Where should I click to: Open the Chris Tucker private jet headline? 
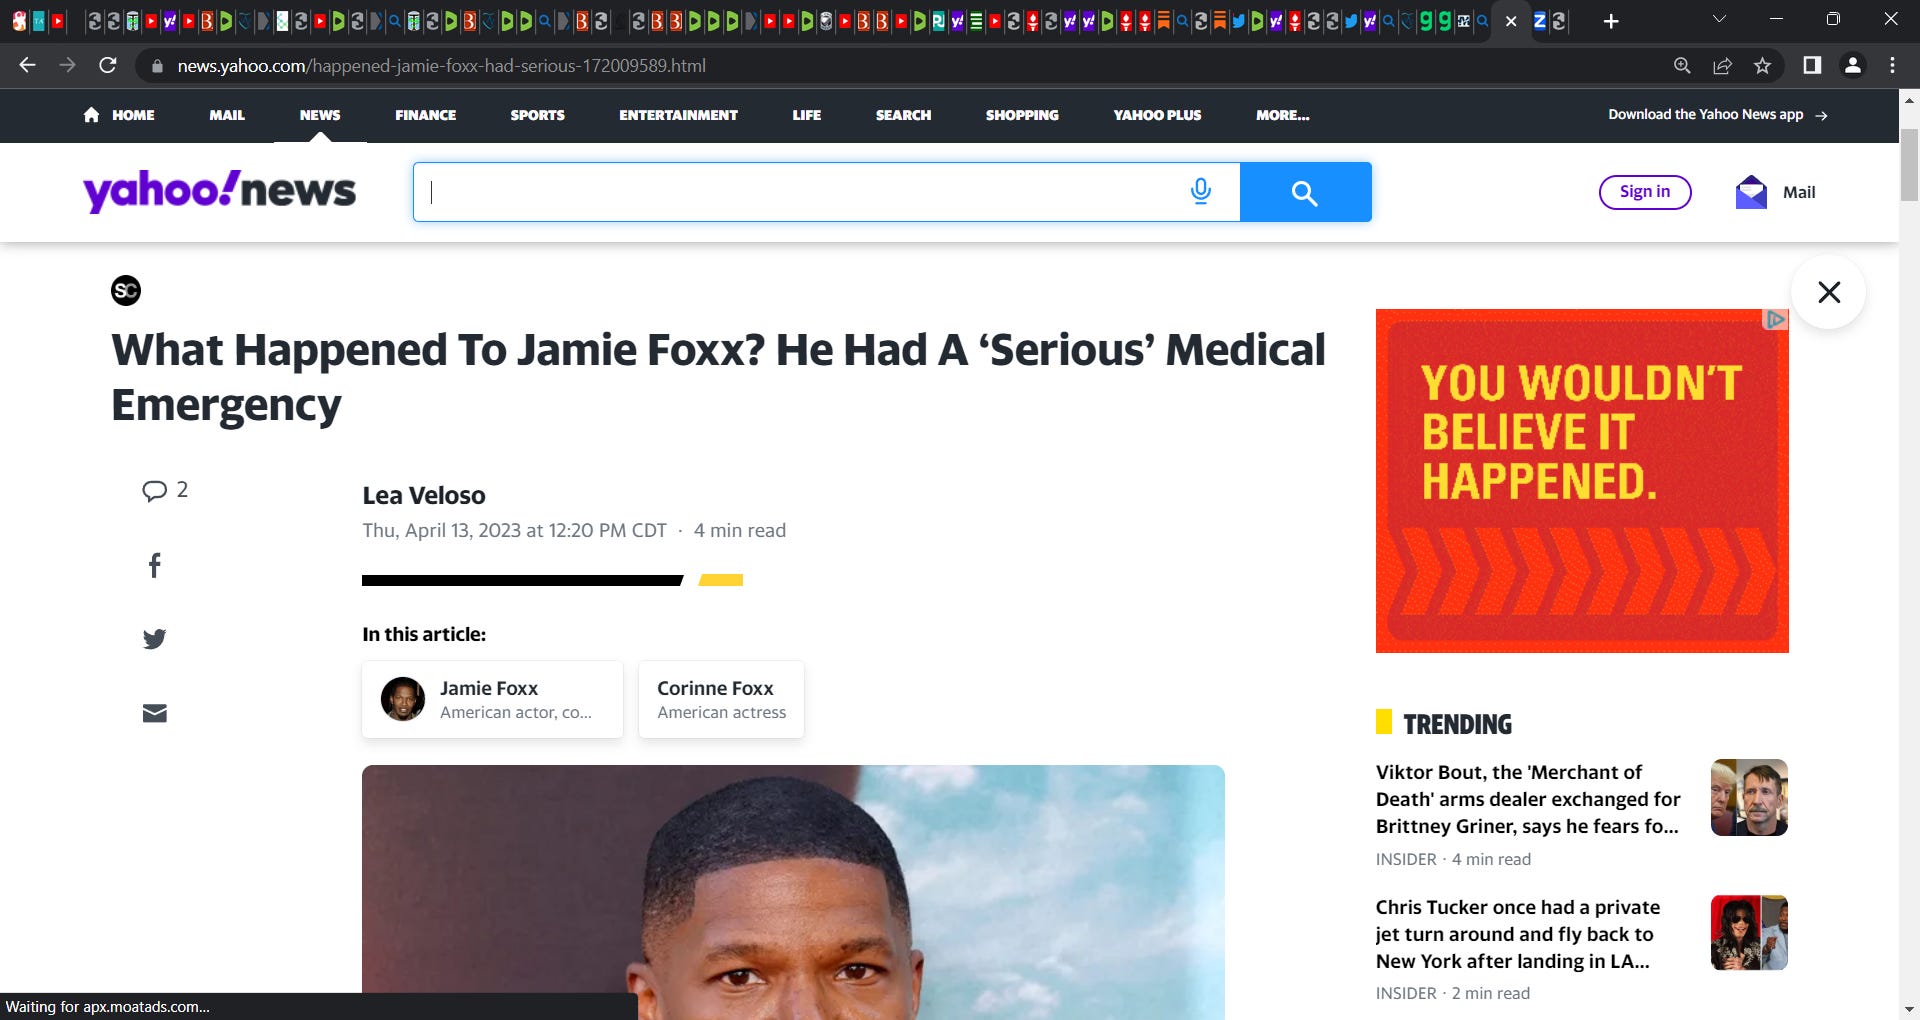(1517, 934)
